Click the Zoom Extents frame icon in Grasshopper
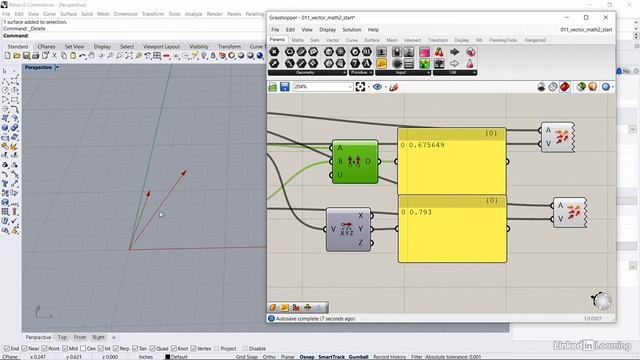The height and width of the screenshot is (360, 640). tap(360, 87)
